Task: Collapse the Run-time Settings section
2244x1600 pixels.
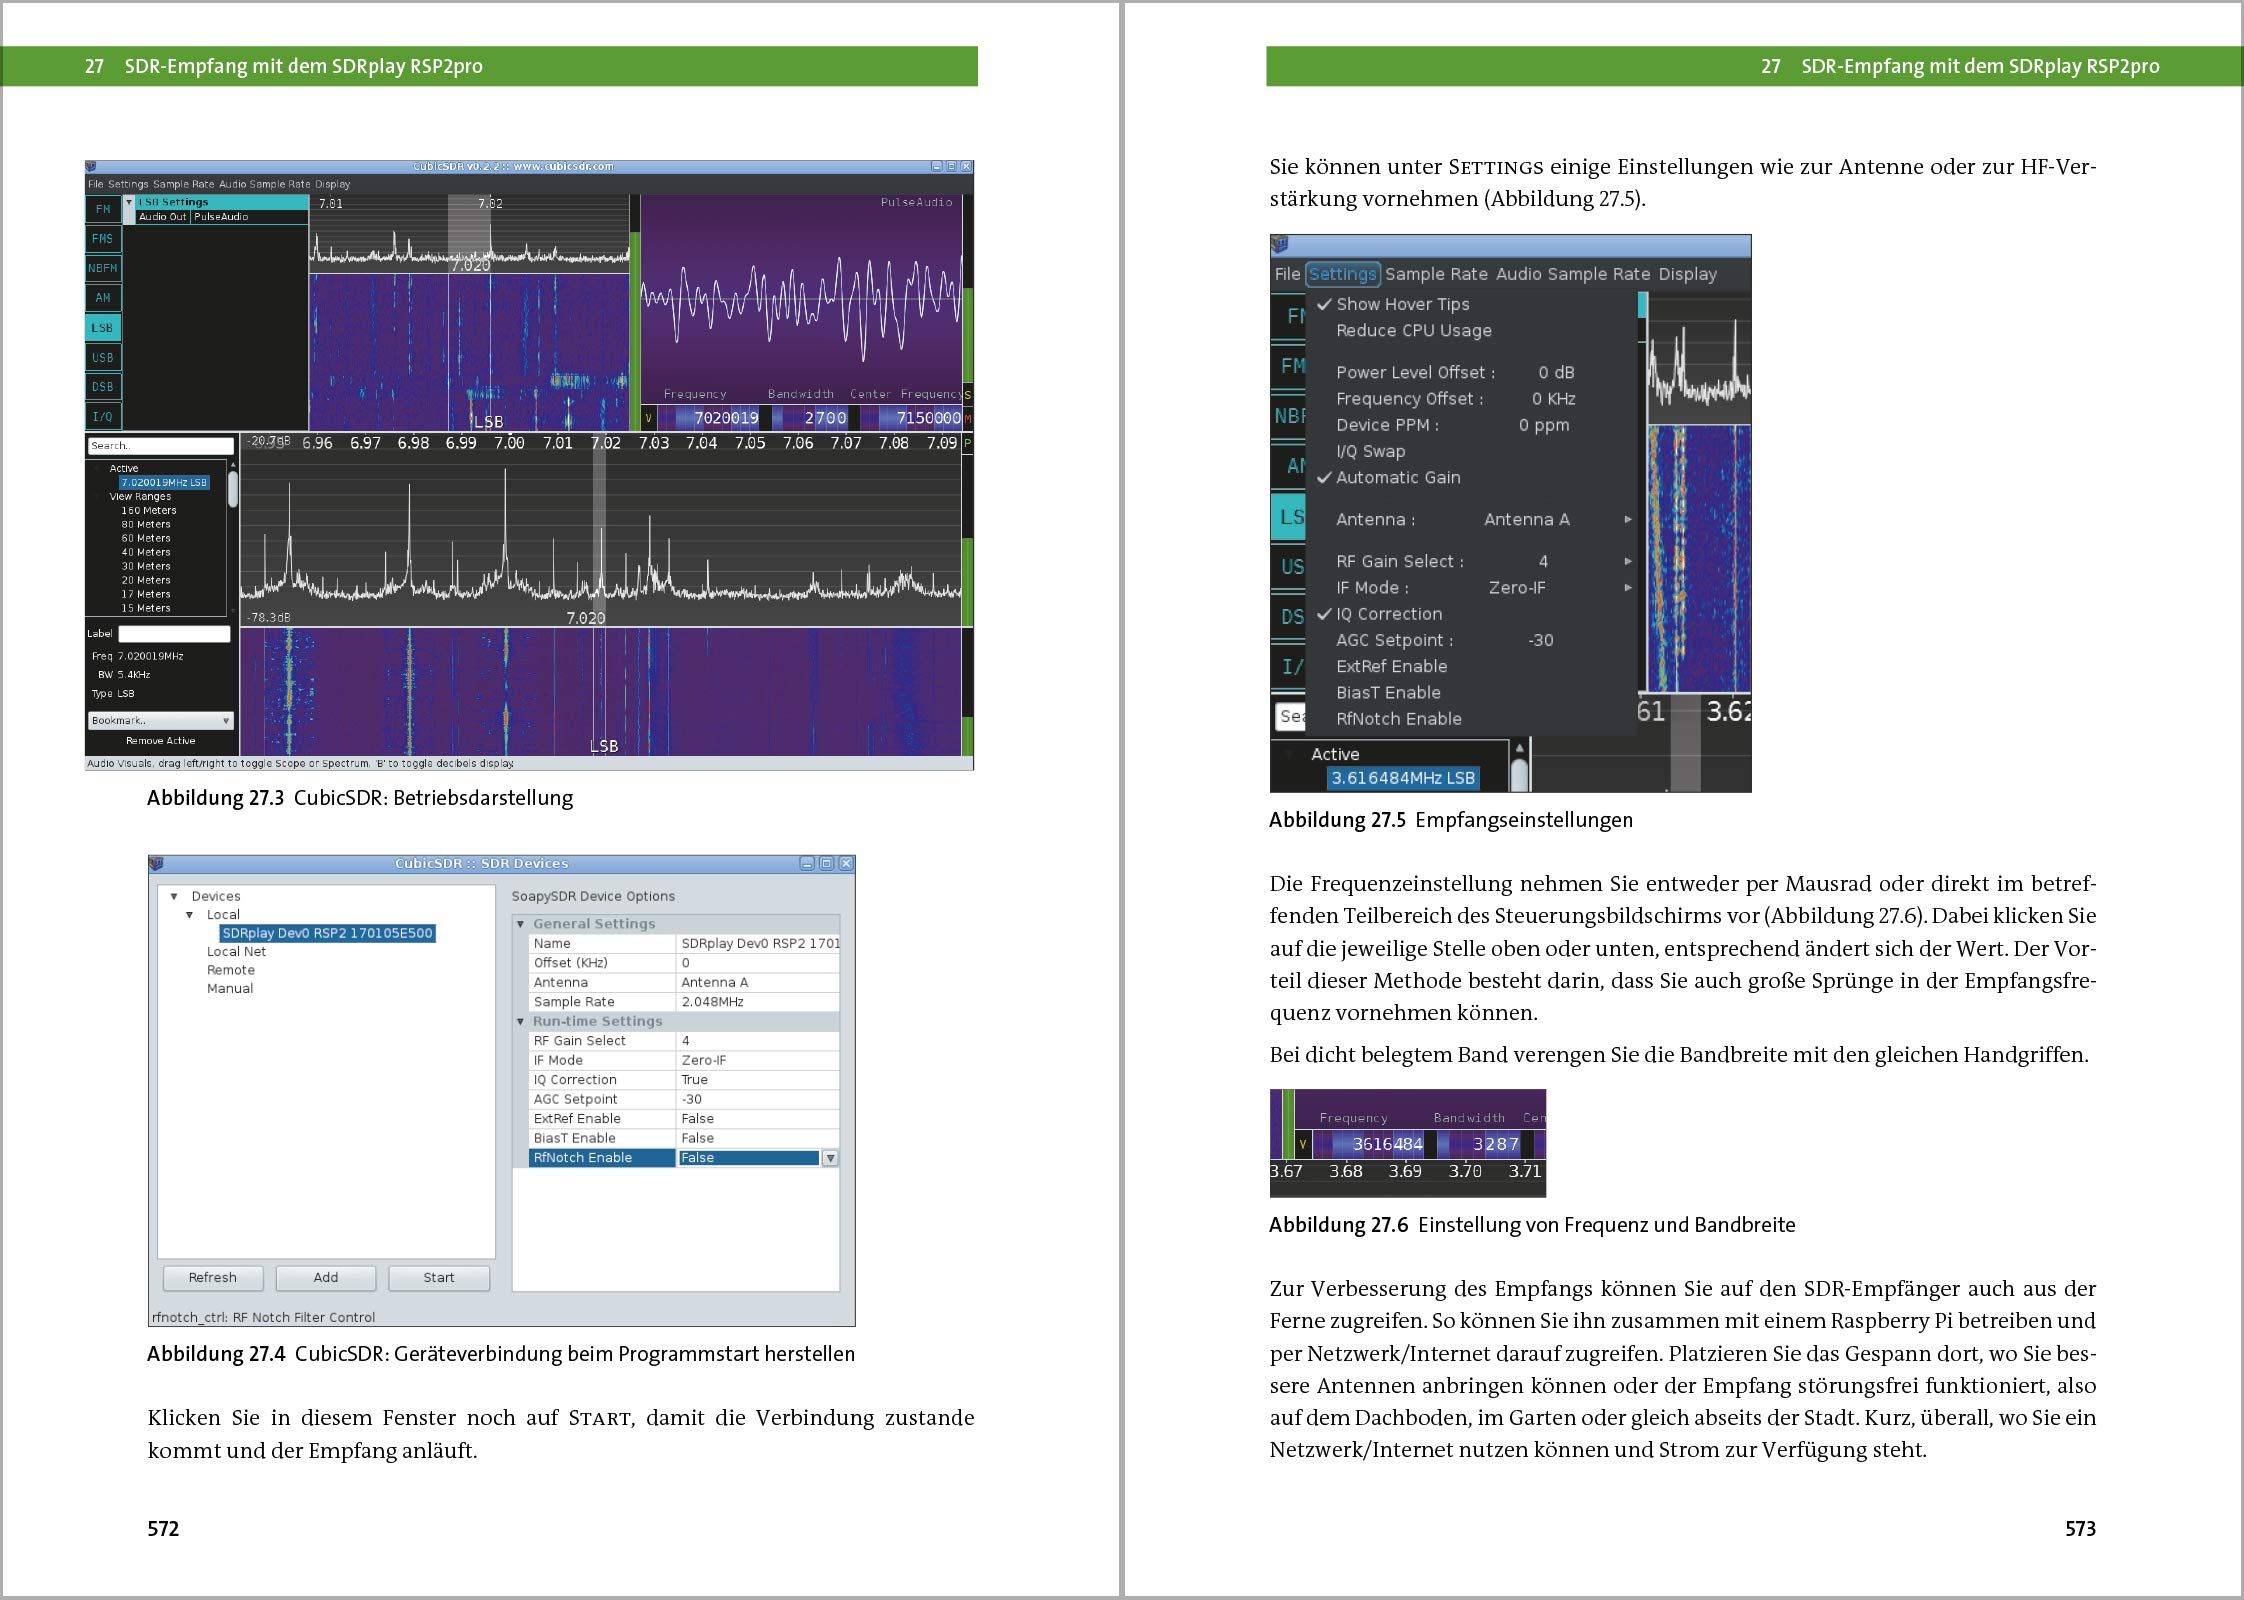Action: pos(520,1021)
